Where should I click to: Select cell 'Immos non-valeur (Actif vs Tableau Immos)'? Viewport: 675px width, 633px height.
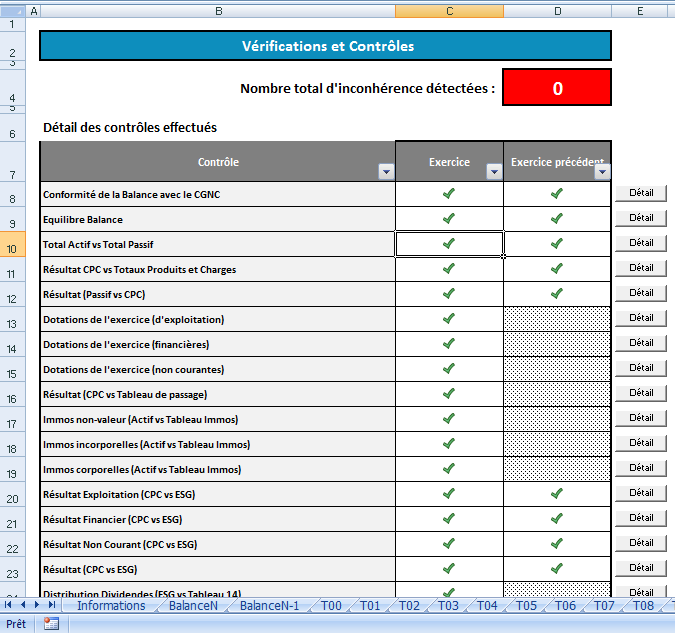tap(218, 419)
